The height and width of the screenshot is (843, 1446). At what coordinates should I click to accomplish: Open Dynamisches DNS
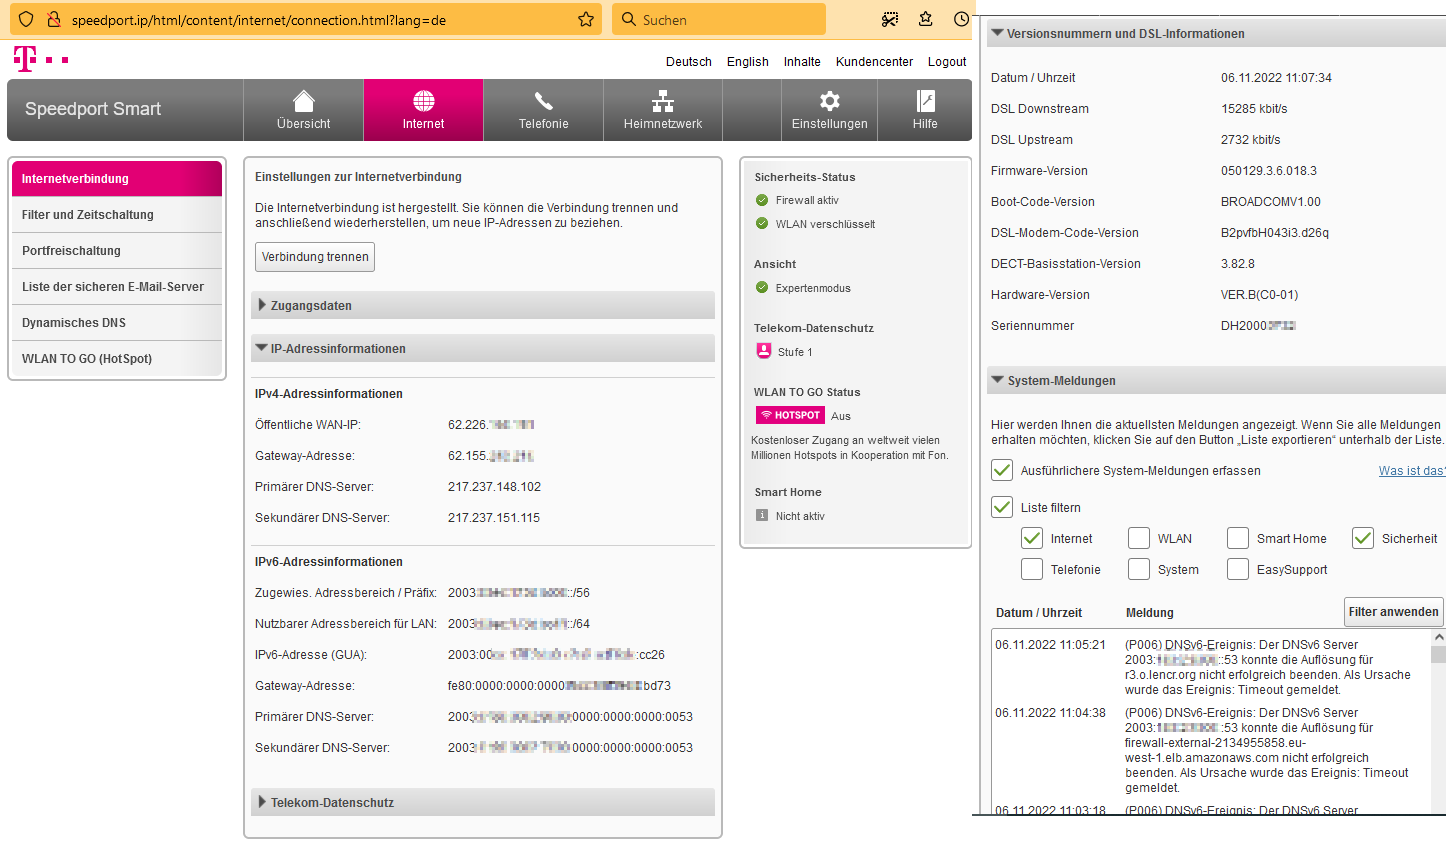(117, 322)
